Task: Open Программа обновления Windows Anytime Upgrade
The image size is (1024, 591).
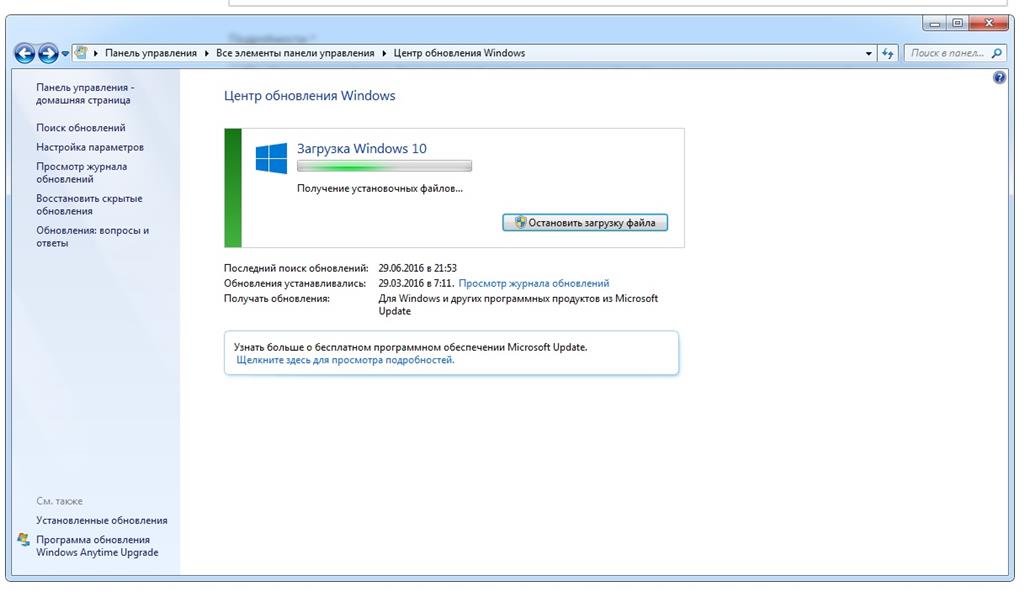Action: (97, 546)
